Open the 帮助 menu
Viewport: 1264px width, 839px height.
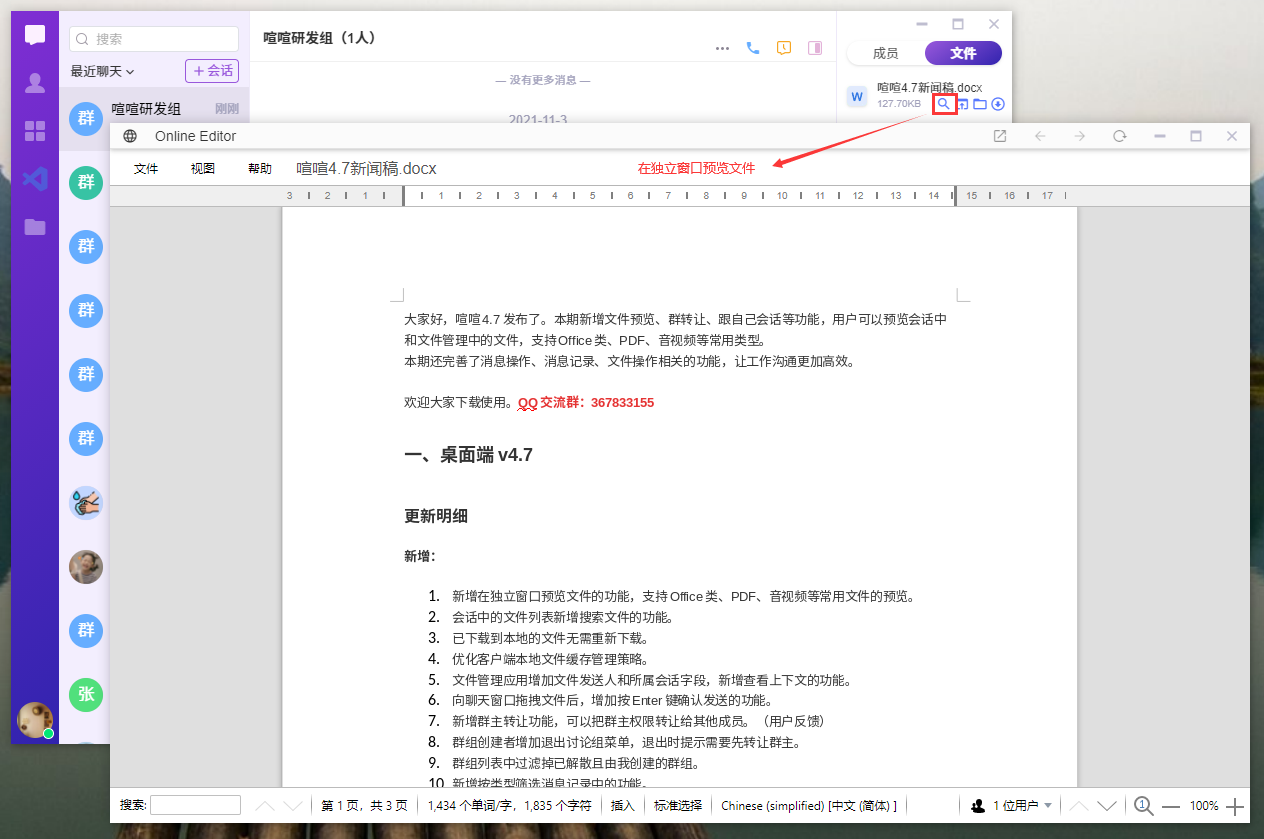pyautogui.click(x=260, y=168)
